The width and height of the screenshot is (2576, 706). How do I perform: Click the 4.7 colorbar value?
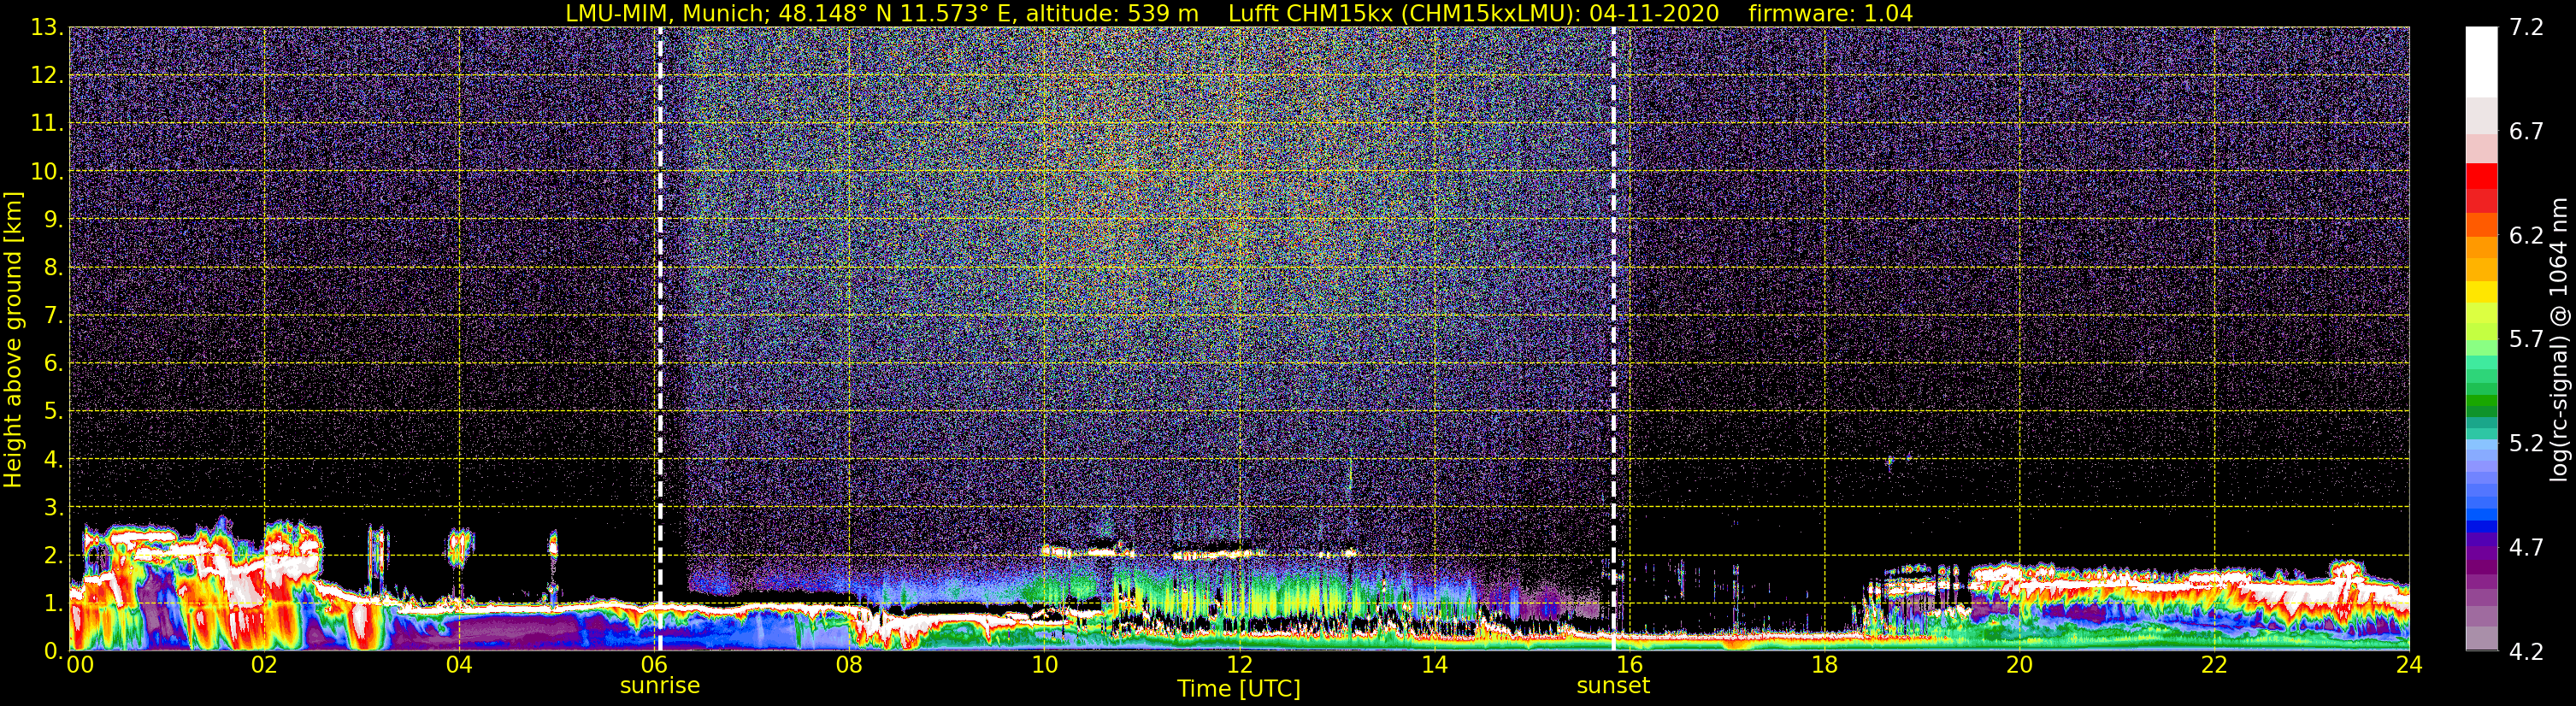click(2526, 548)
